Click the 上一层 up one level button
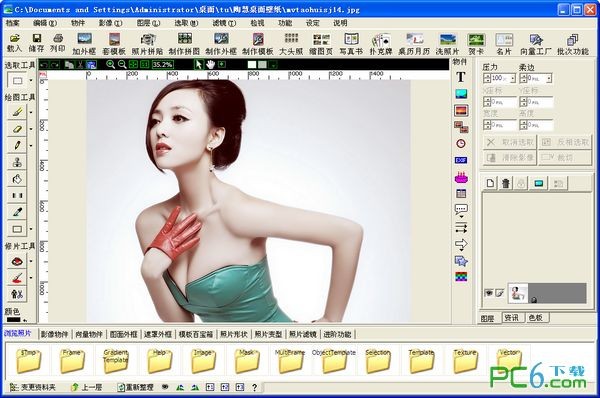 coord(87,387)
